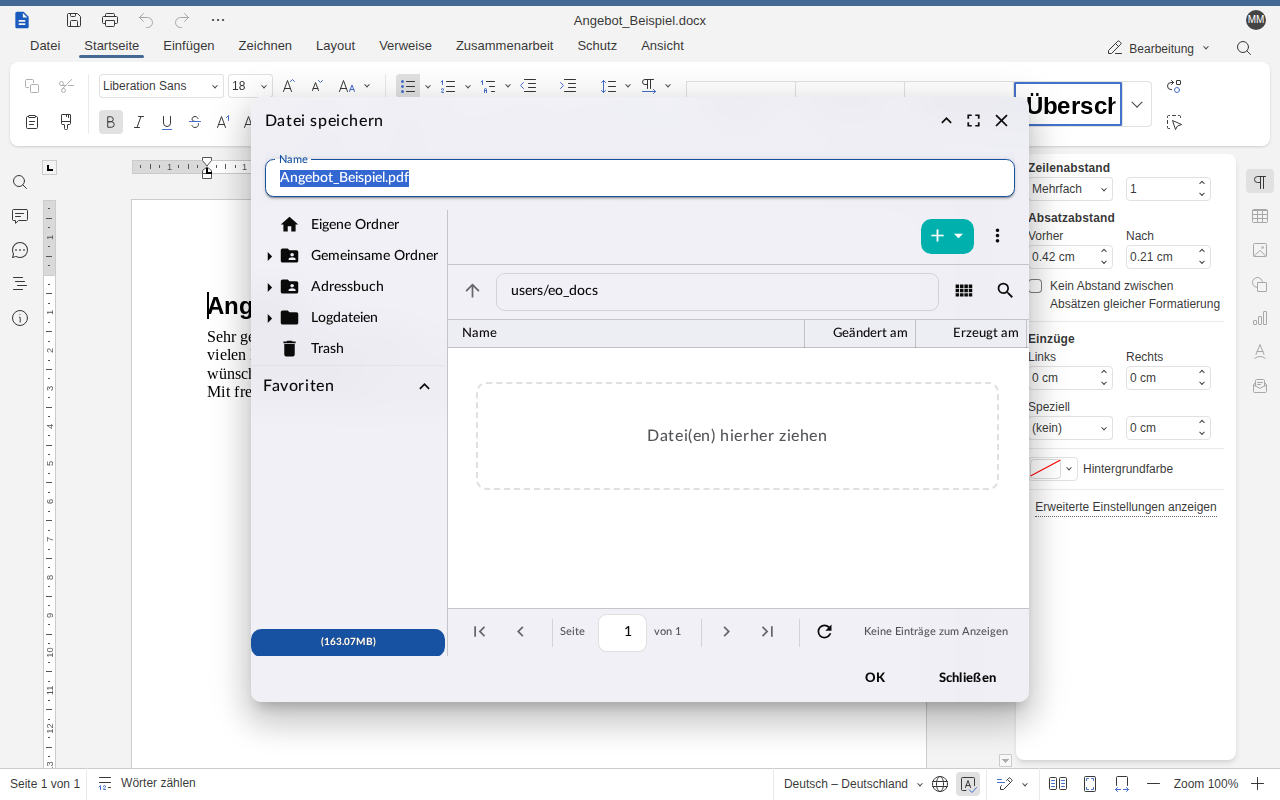Toggle italic formatting
The width and height of the screenshot is (1280, 800).
click(x=139, y=122)
